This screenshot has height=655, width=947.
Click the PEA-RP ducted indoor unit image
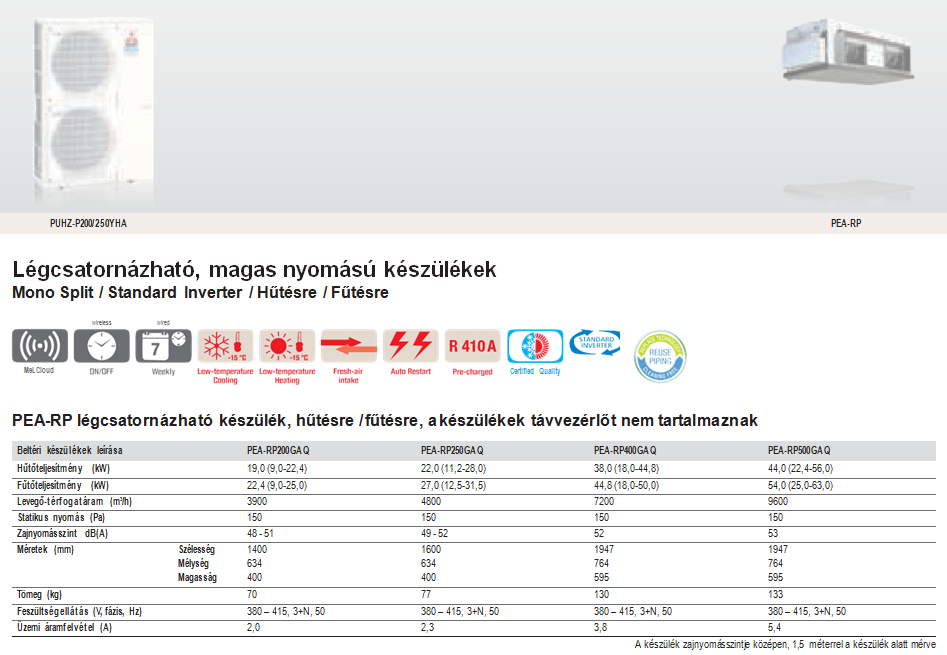tap(848, 51)
